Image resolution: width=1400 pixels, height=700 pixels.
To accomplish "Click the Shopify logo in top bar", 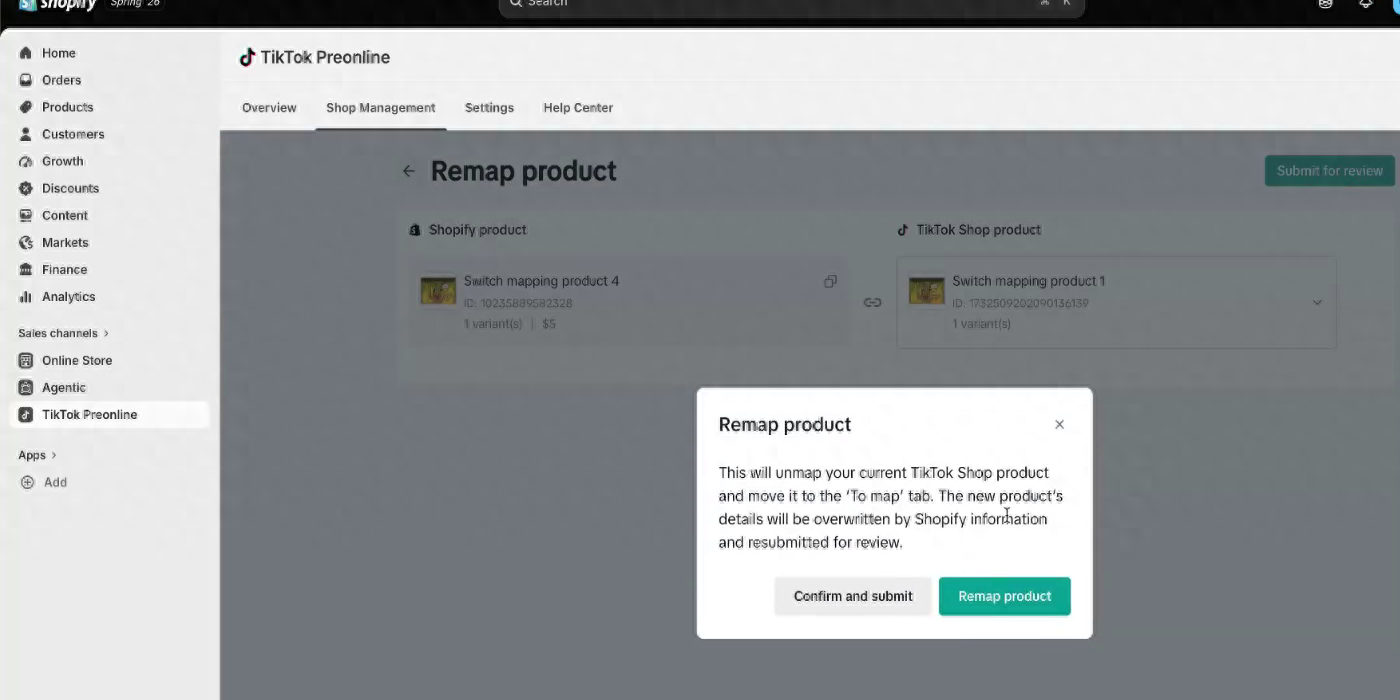I will pos(57,5).
